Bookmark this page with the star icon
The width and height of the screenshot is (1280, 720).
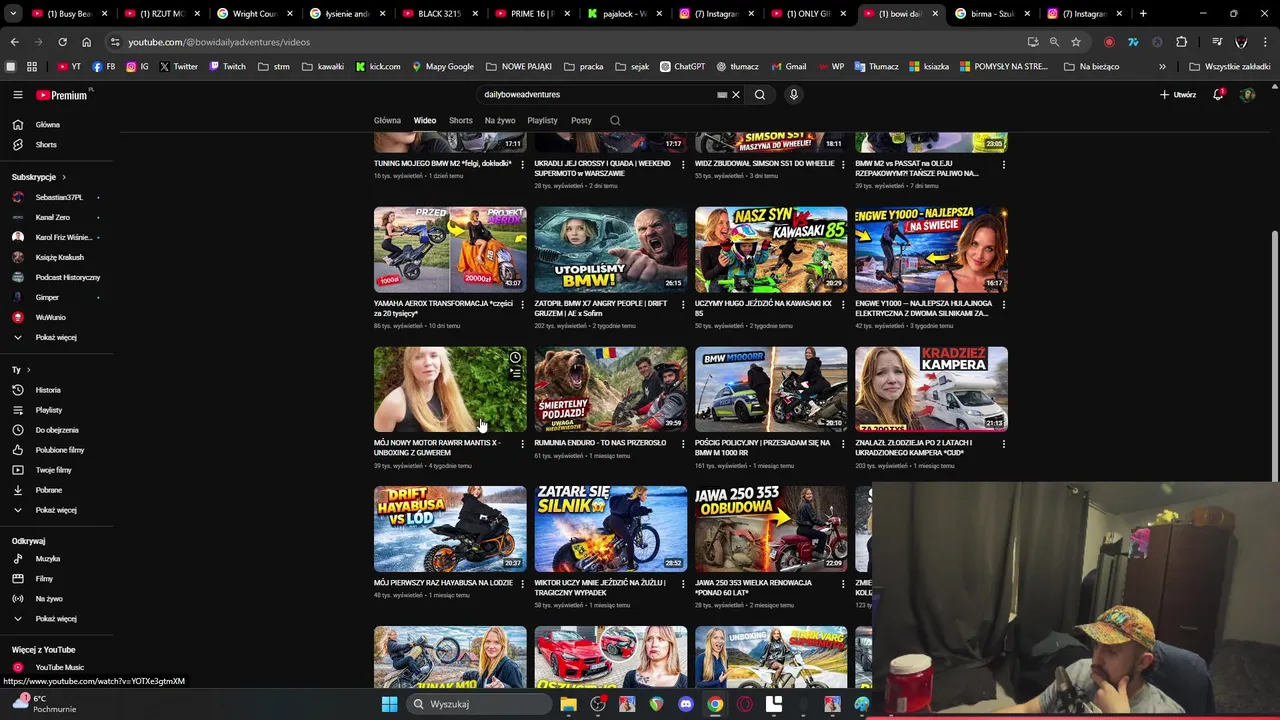tap(1076, 42)
